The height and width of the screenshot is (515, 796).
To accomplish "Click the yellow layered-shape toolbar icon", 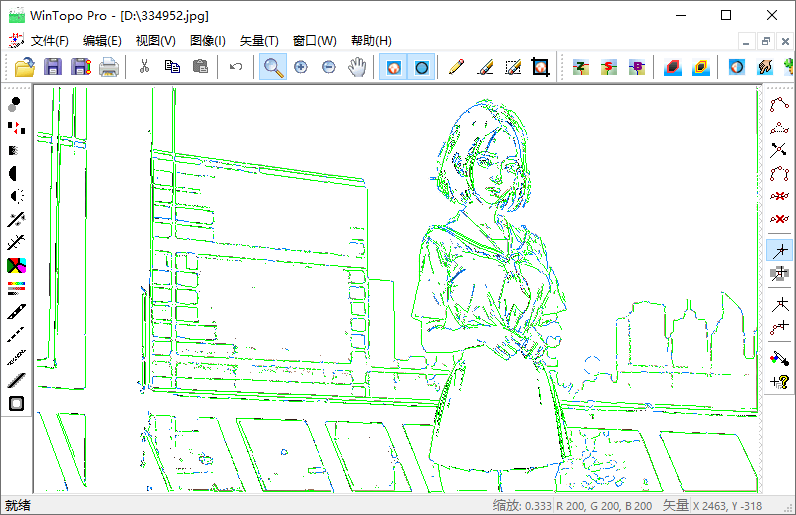I will [x=701, y=67].
